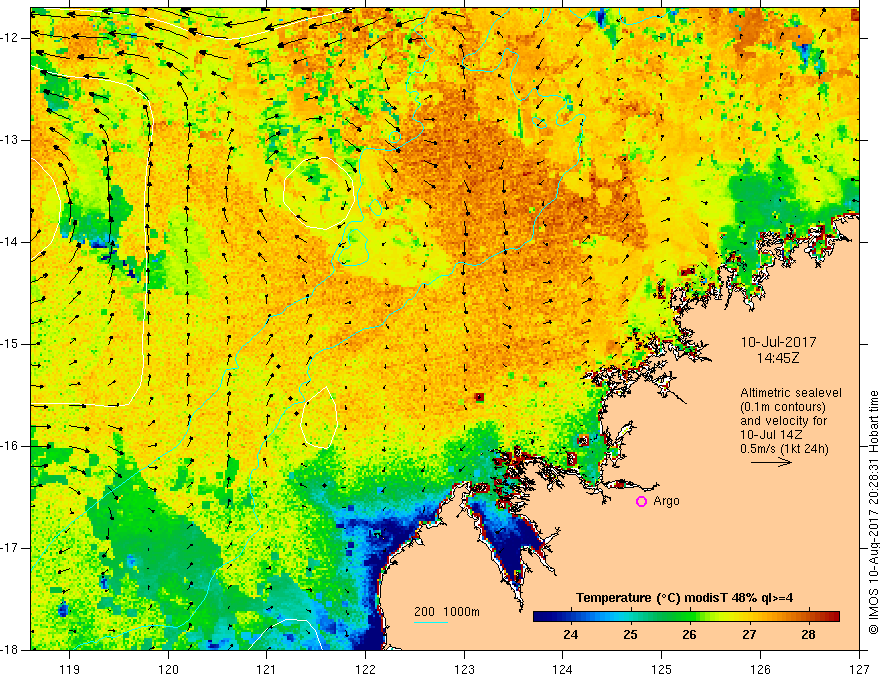This screenshot has height=680, width=880.
Task: Click the 10-Jul-2017 date label
Action: [x=778, y=342]
